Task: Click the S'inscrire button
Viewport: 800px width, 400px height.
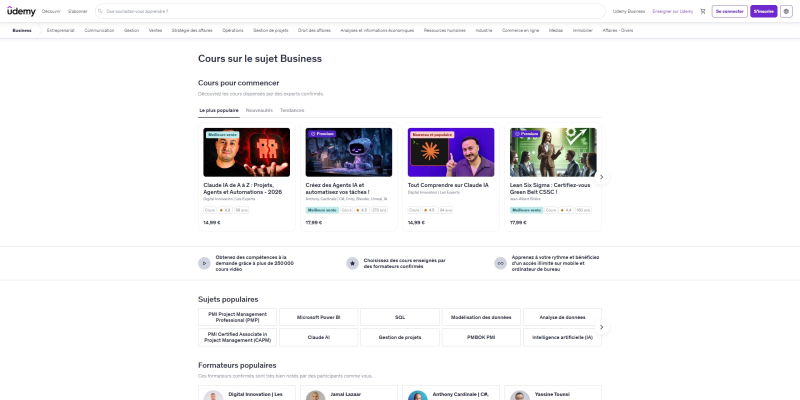Action: [763, 11]
